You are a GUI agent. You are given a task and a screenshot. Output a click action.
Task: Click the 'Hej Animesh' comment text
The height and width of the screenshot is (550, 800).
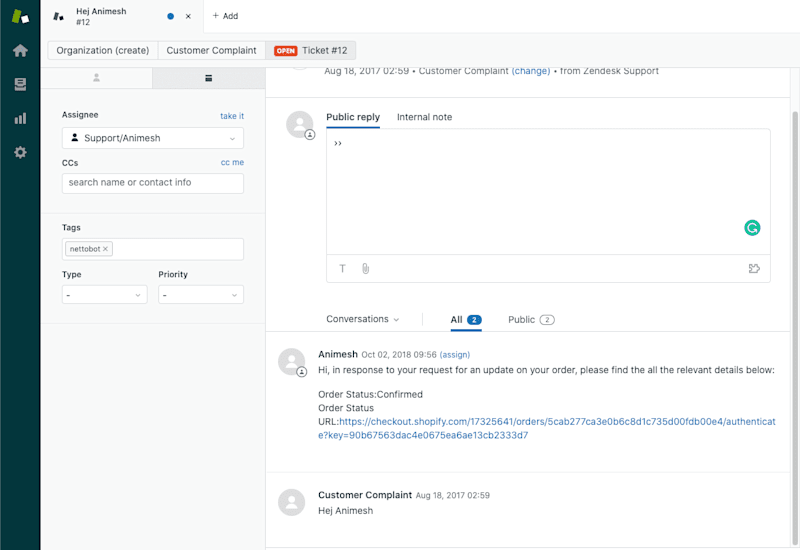pyautogui.click(x=345, y=511)
